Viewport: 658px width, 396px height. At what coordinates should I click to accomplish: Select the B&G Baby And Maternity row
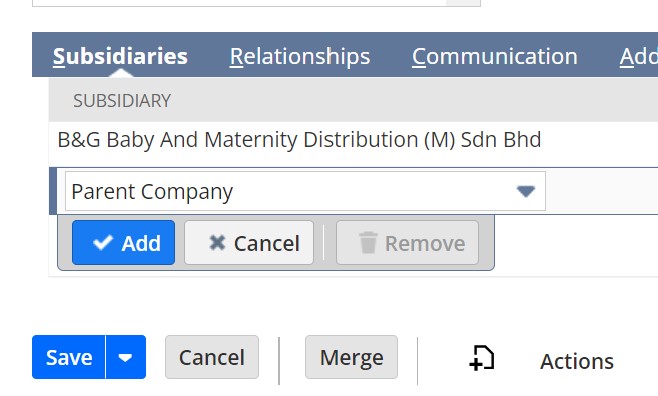(353, 140)
